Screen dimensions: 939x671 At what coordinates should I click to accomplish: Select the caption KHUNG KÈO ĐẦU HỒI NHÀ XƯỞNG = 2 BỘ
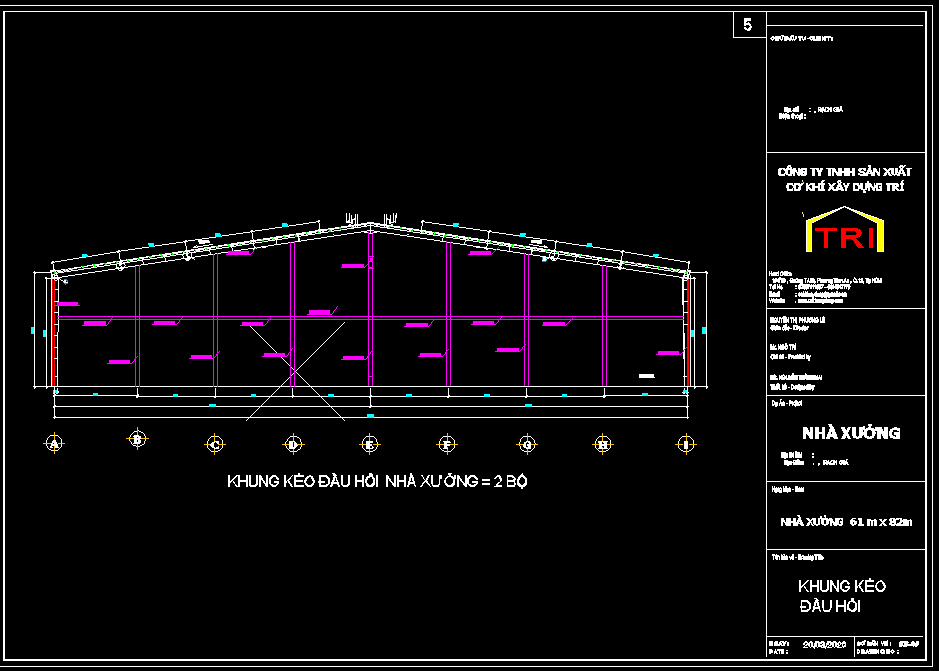(x=377, y=482)
